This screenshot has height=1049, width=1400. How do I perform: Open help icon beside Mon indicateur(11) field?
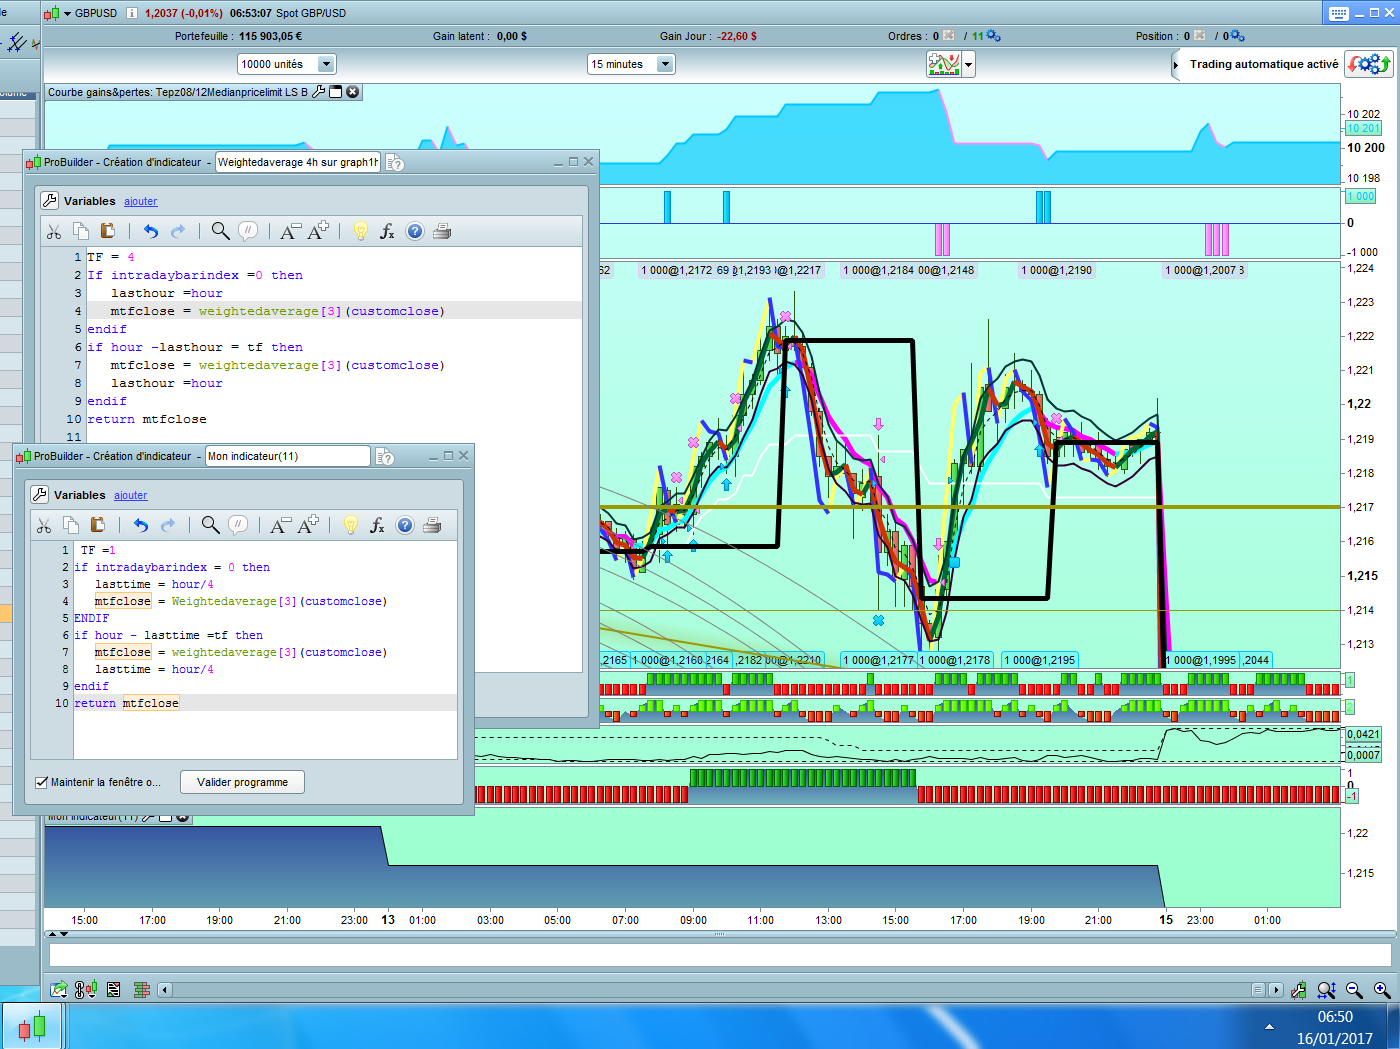[384, 457]
